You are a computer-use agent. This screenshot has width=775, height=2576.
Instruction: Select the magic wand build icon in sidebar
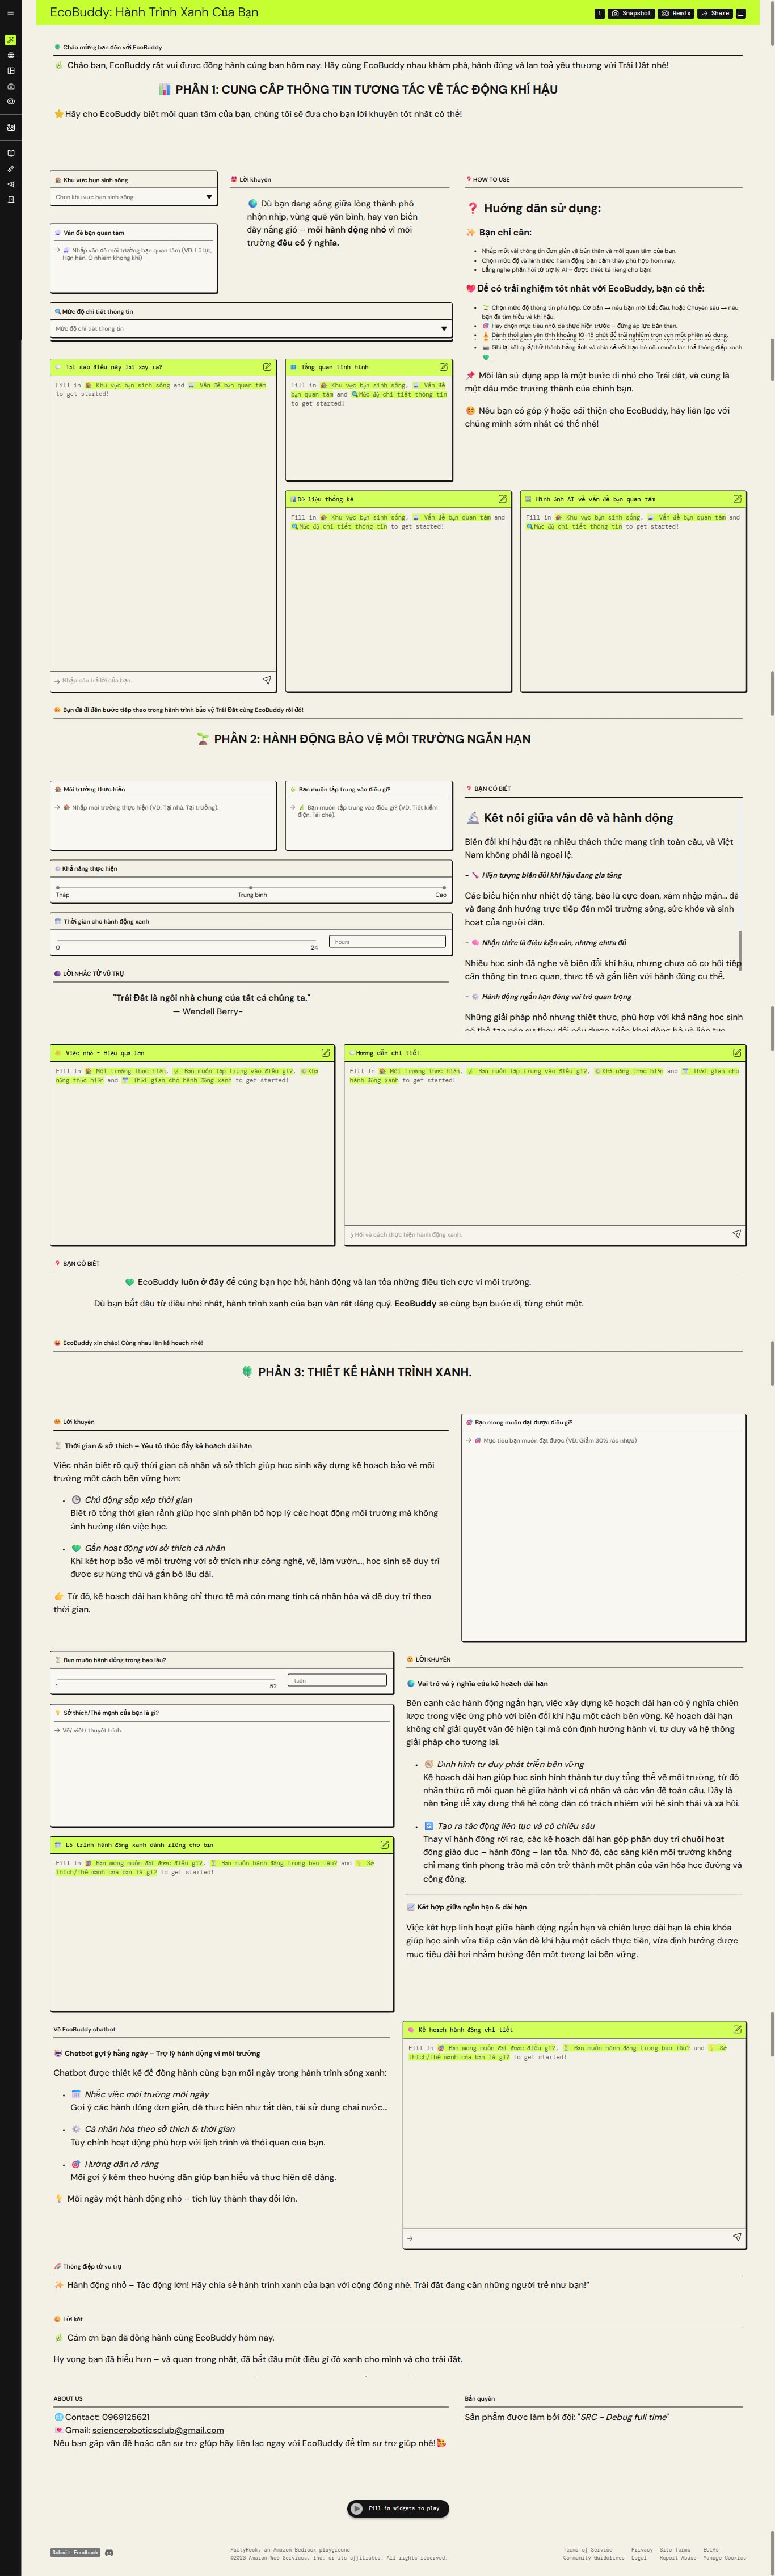tap(10, 40)
